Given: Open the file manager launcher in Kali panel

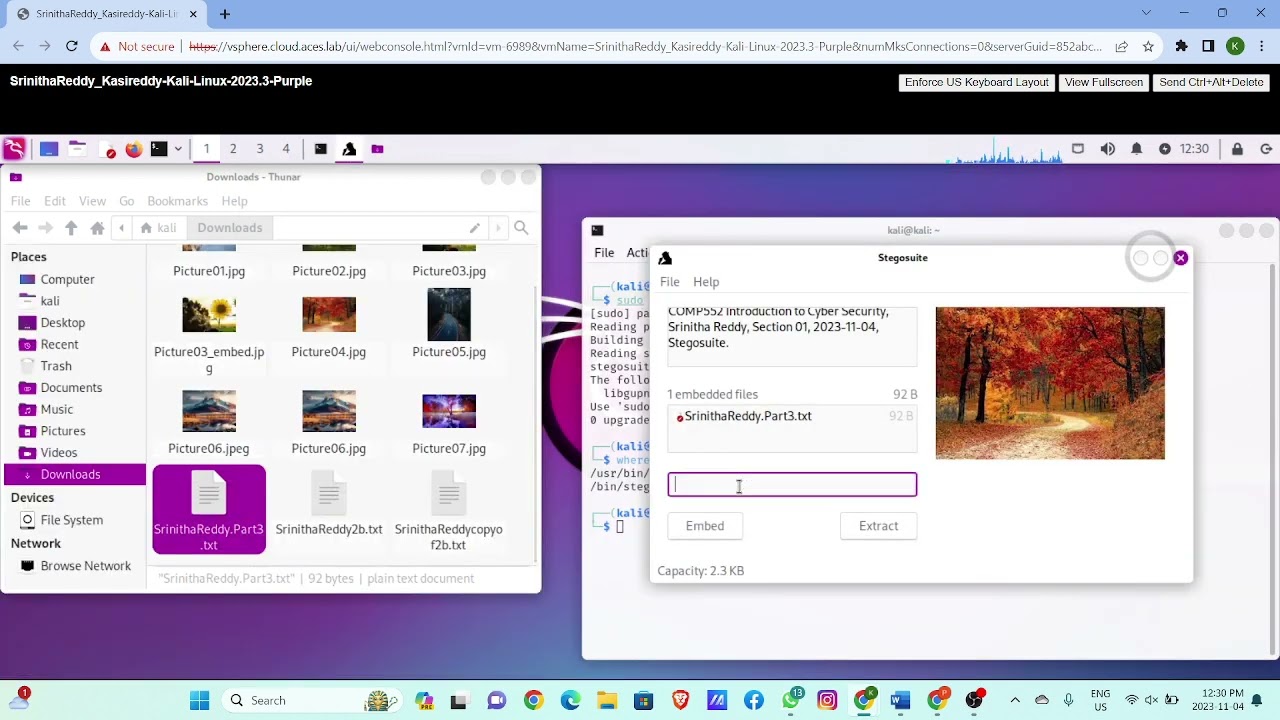Looking at the screenshot, I should [x=77, y=149].
